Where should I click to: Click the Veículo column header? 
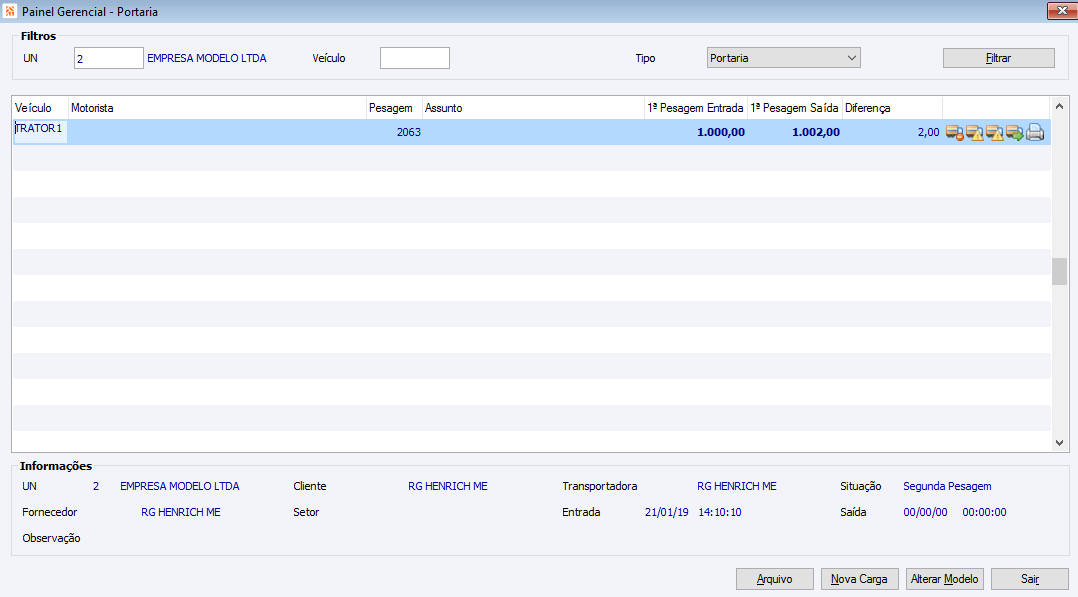[x=41, y=108]
